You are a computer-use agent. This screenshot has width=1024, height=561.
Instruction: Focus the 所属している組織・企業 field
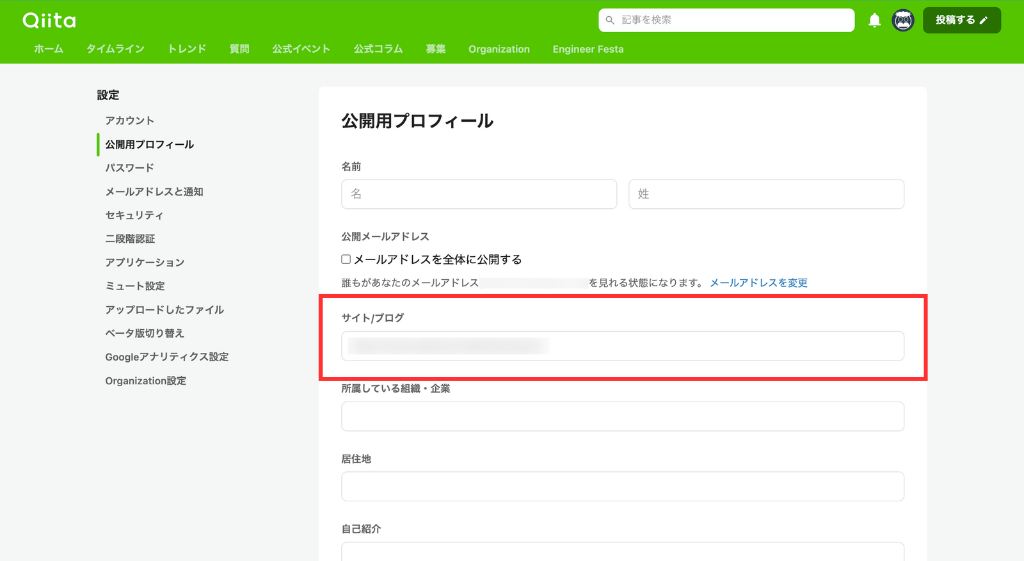(622, 417)
